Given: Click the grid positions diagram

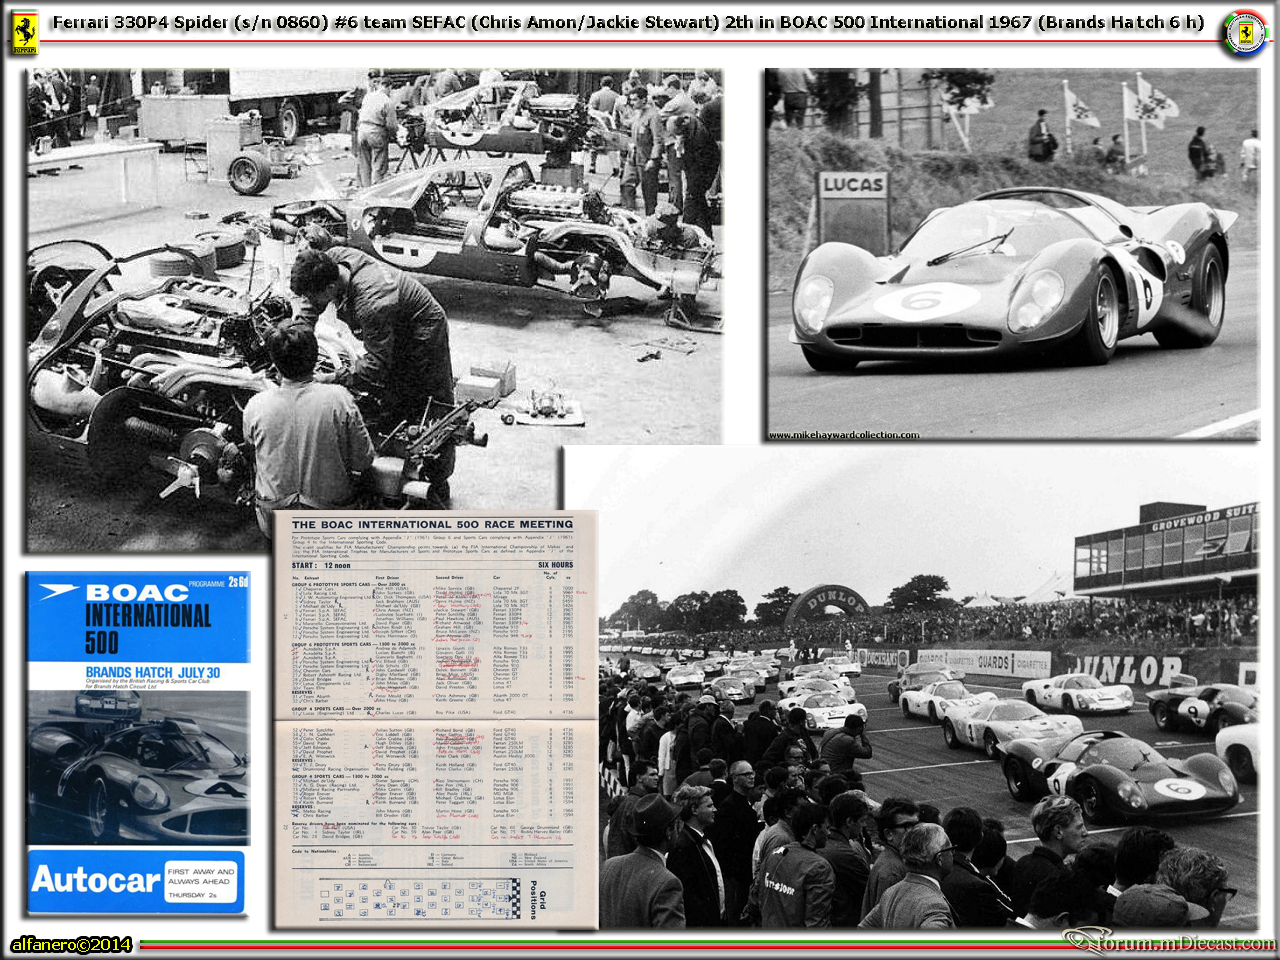Looking at the screenshot, I should (419, 897).
